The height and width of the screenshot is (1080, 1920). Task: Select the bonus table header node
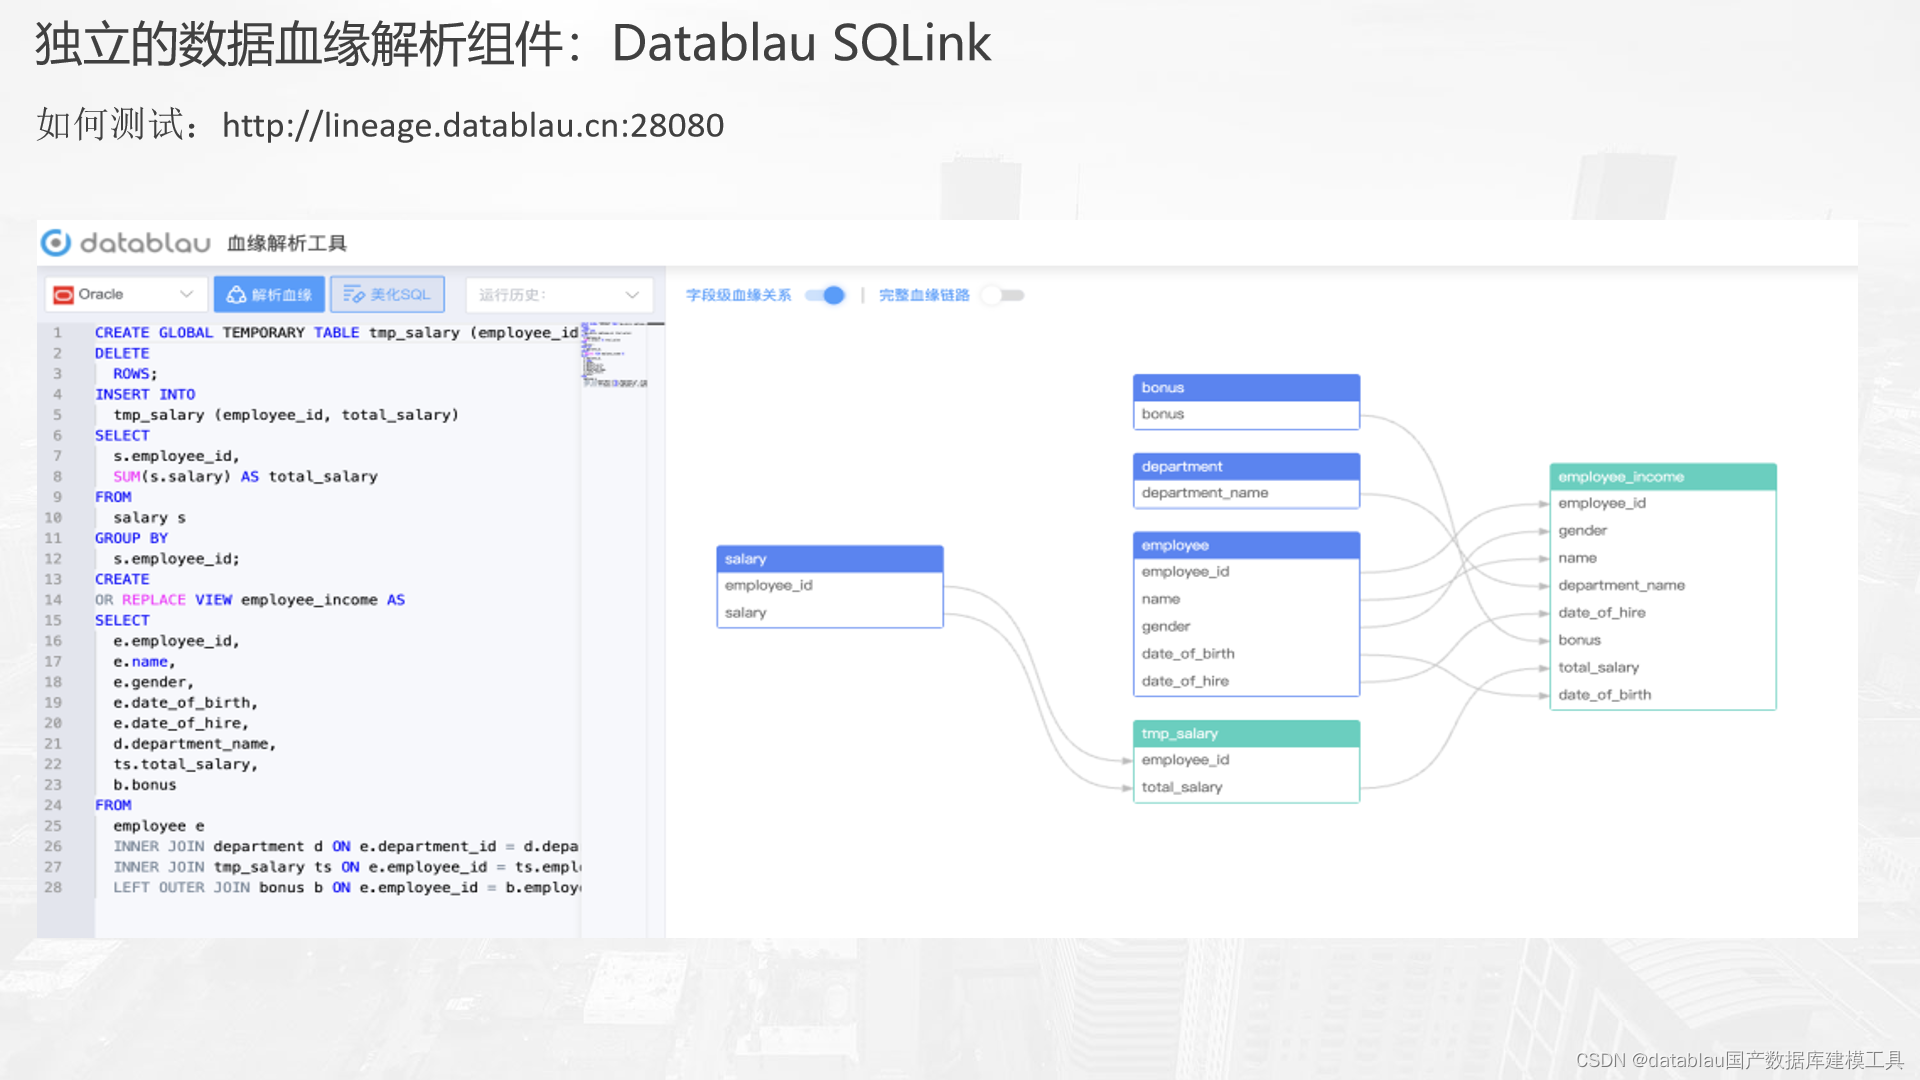1246,387
